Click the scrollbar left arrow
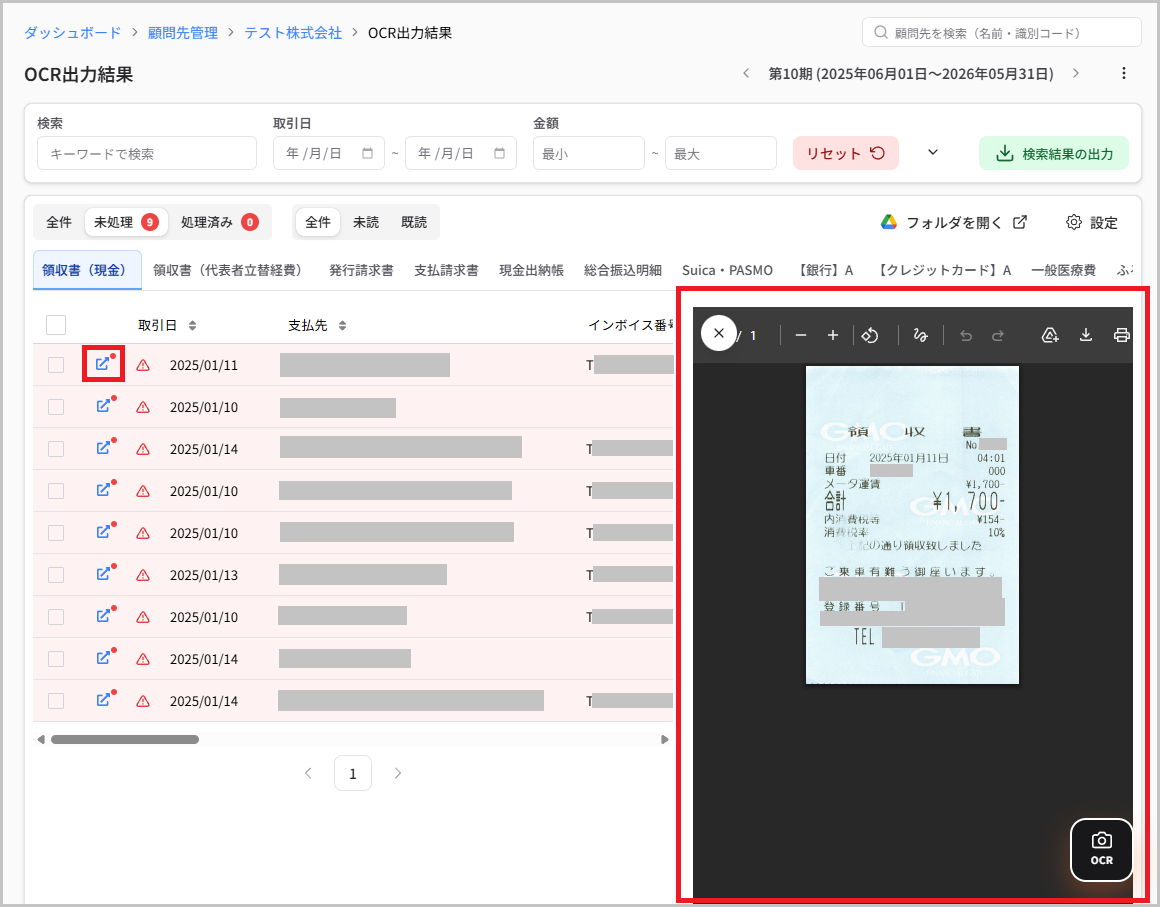 pyautogui.click(x=41, y=739)
